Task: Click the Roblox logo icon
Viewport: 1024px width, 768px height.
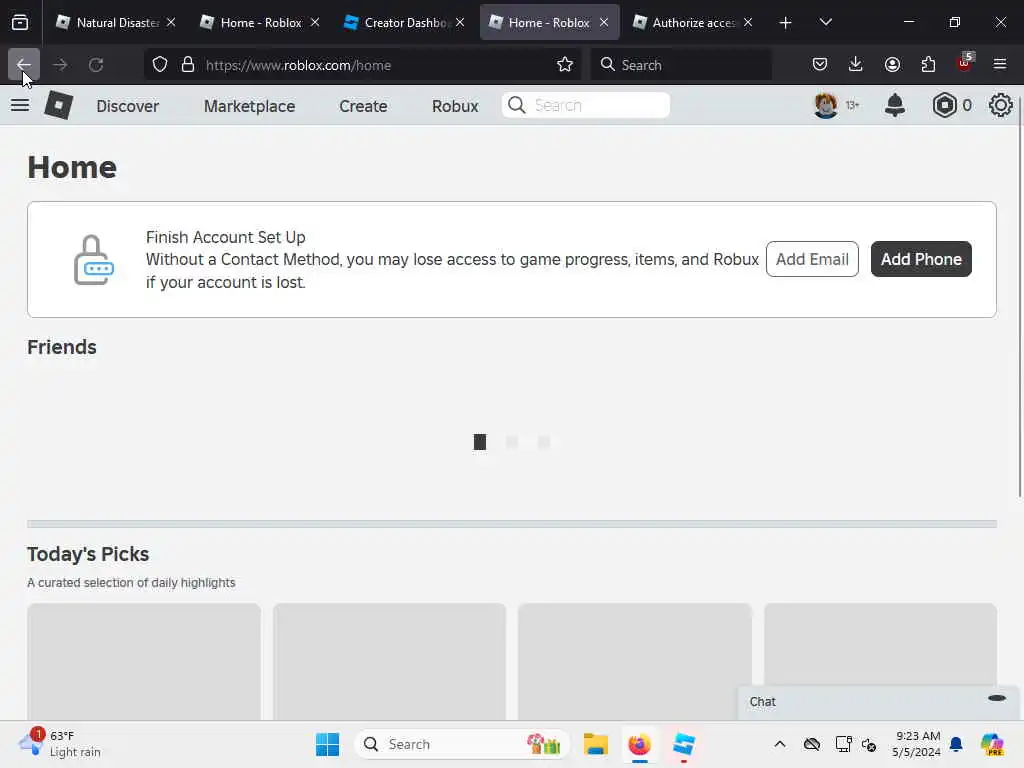Action: pos(59,105)
